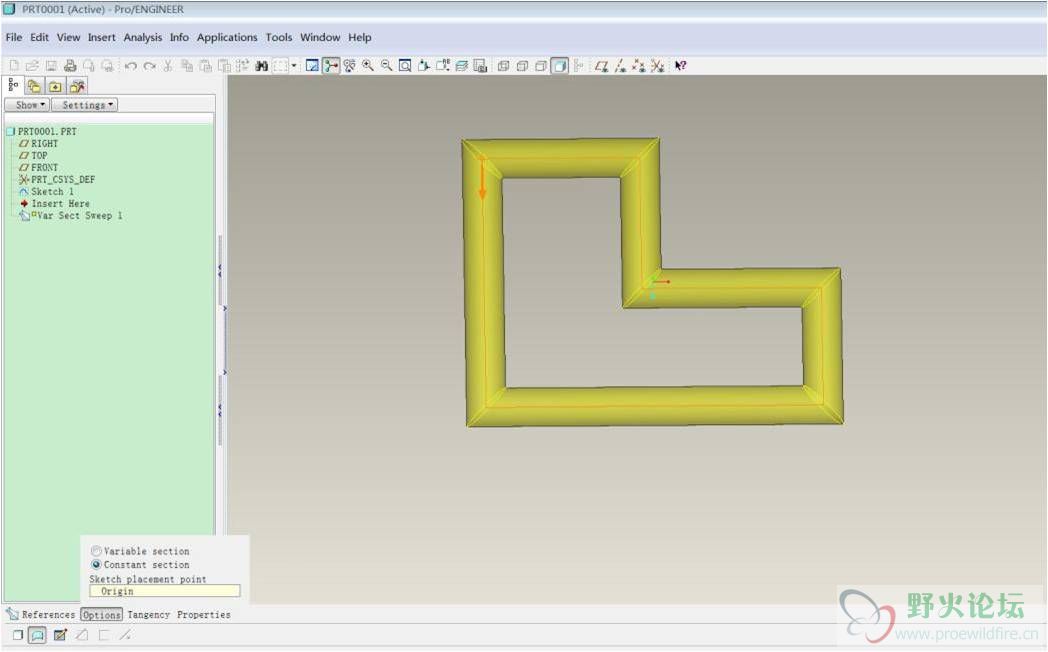1048x652 pixels.
Task: Open the Options dashboard panel
Action: 102,615
